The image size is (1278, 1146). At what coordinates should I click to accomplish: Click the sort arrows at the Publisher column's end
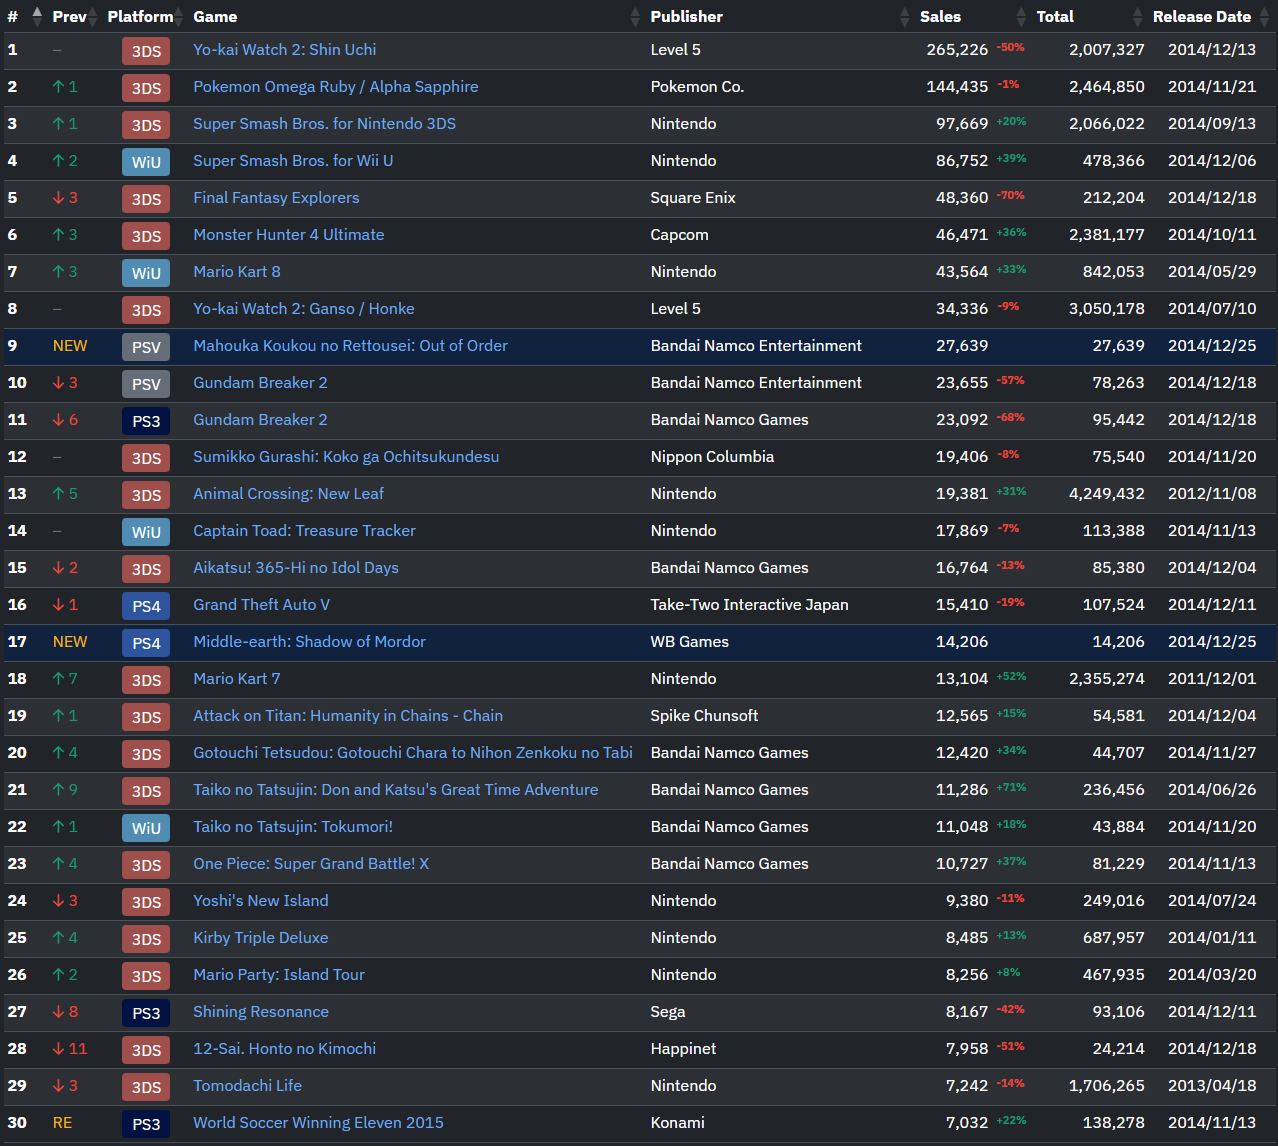905,16
